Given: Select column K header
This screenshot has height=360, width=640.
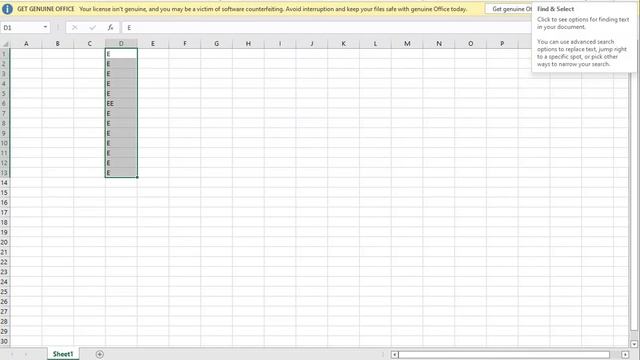Looking at the screenshot, I should point(343,44).
